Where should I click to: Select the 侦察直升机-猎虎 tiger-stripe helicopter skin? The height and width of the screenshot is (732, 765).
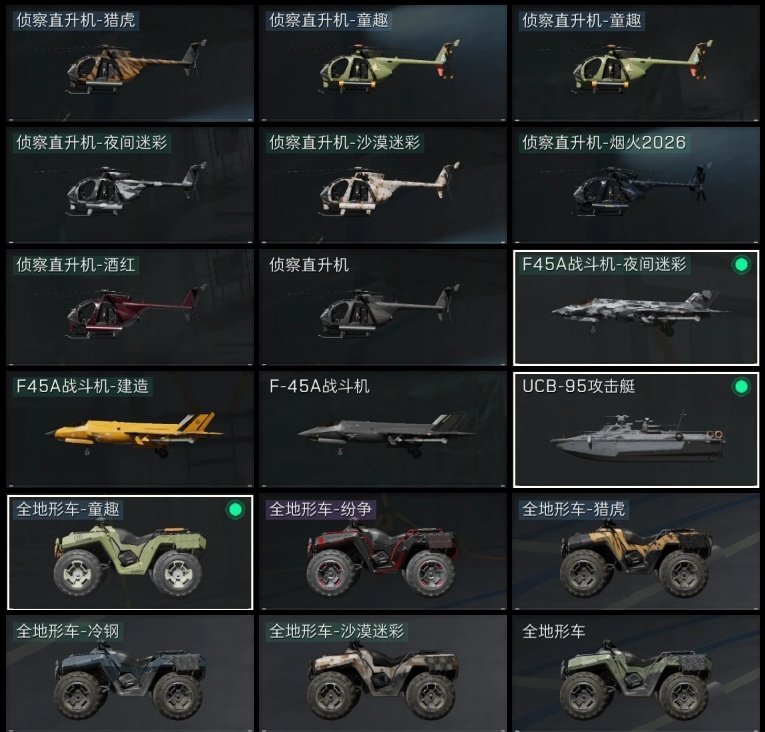130,63
